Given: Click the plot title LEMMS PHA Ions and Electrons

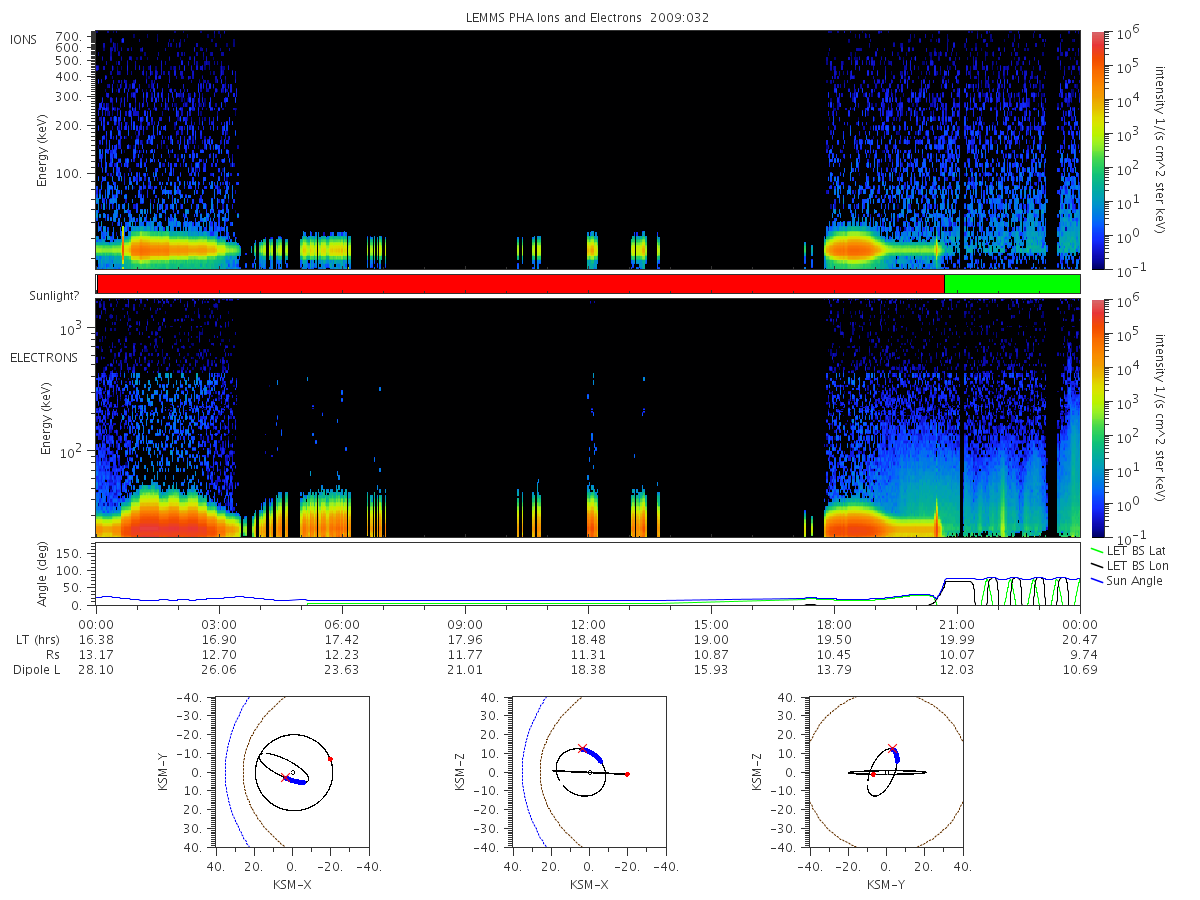Looking at the screenshot, I should pyautogui.click(x=586, y=17).
